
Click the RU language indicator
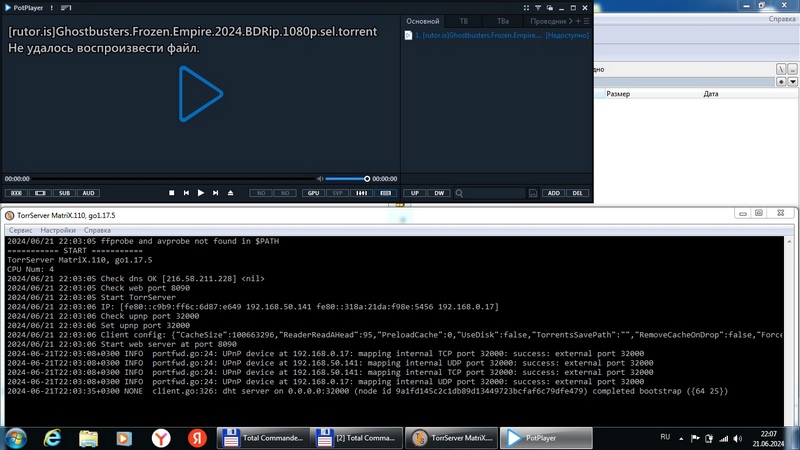click(665, 437)
